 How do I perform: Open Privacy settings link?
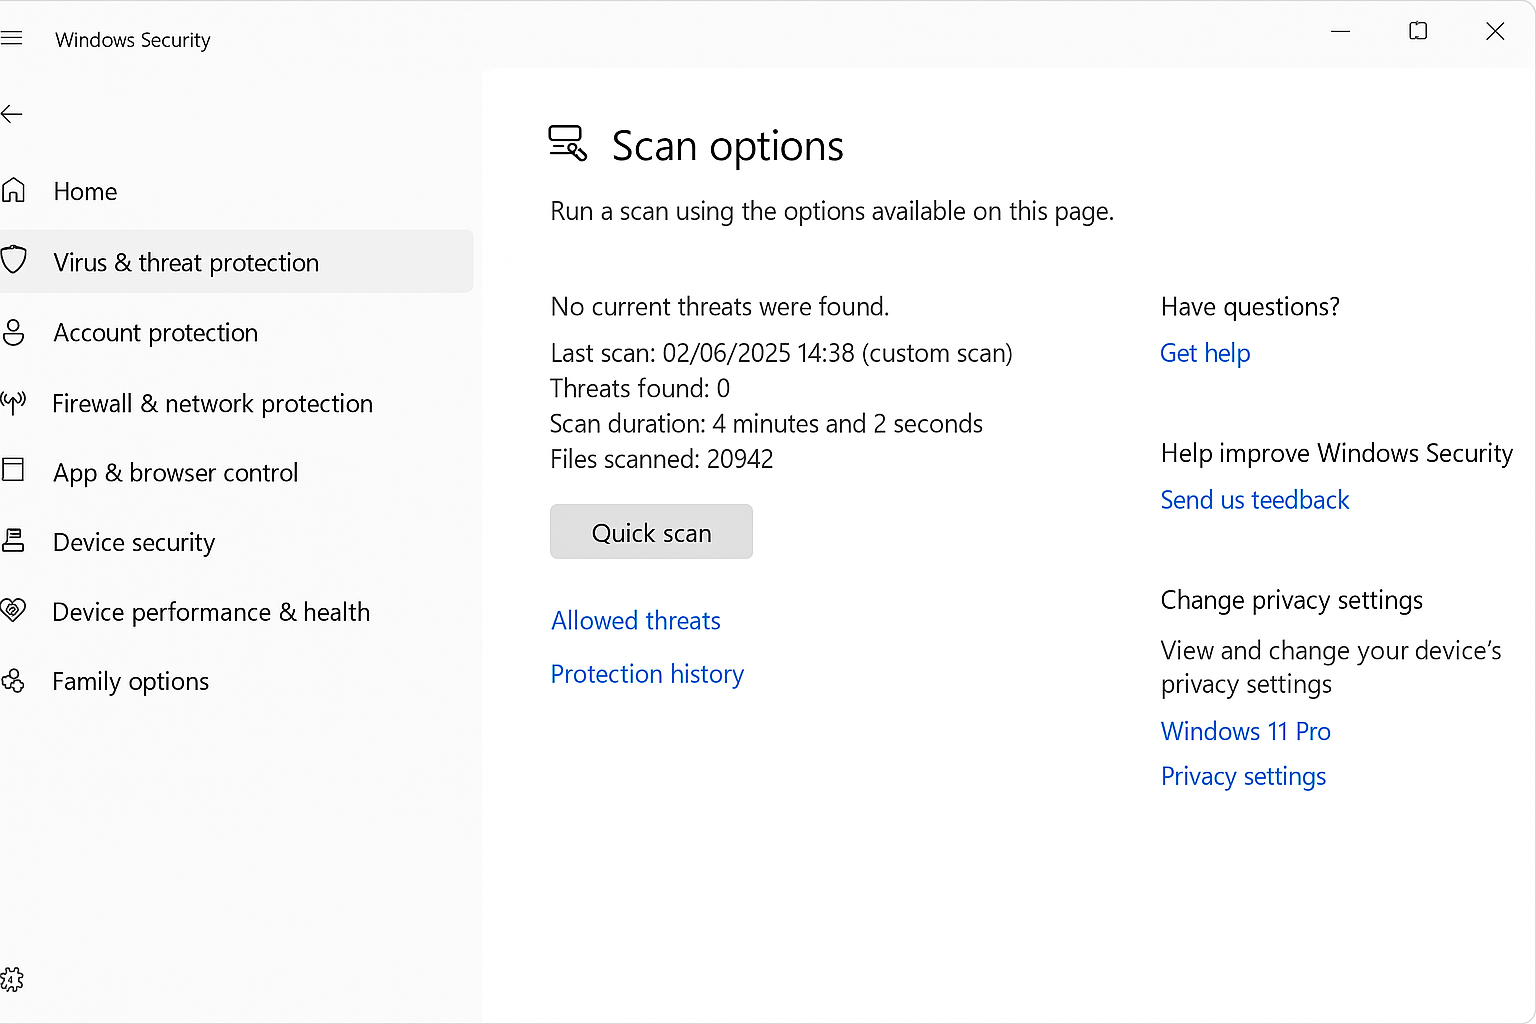point(1243,777)
